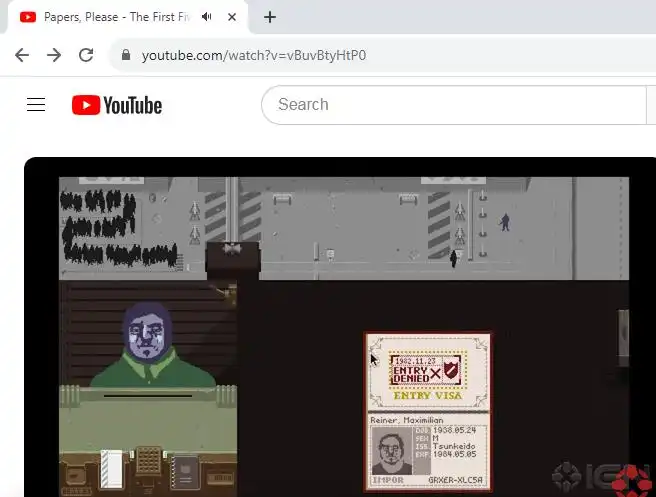
Task: Click the passport photo of Reiner, Maximilian
Action: coord(392,451)
